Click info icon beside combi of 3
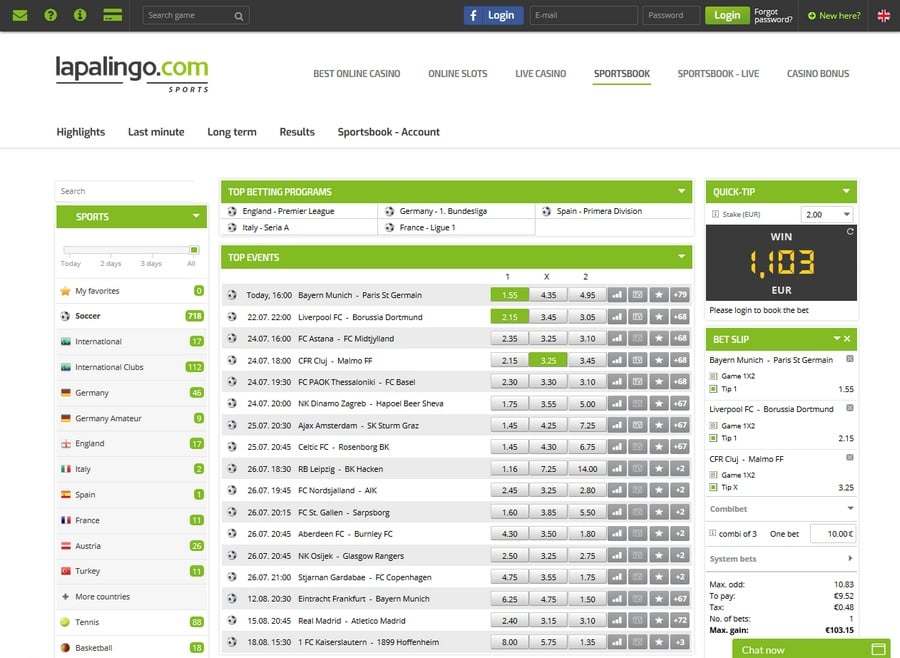 [x=713, y=533]
